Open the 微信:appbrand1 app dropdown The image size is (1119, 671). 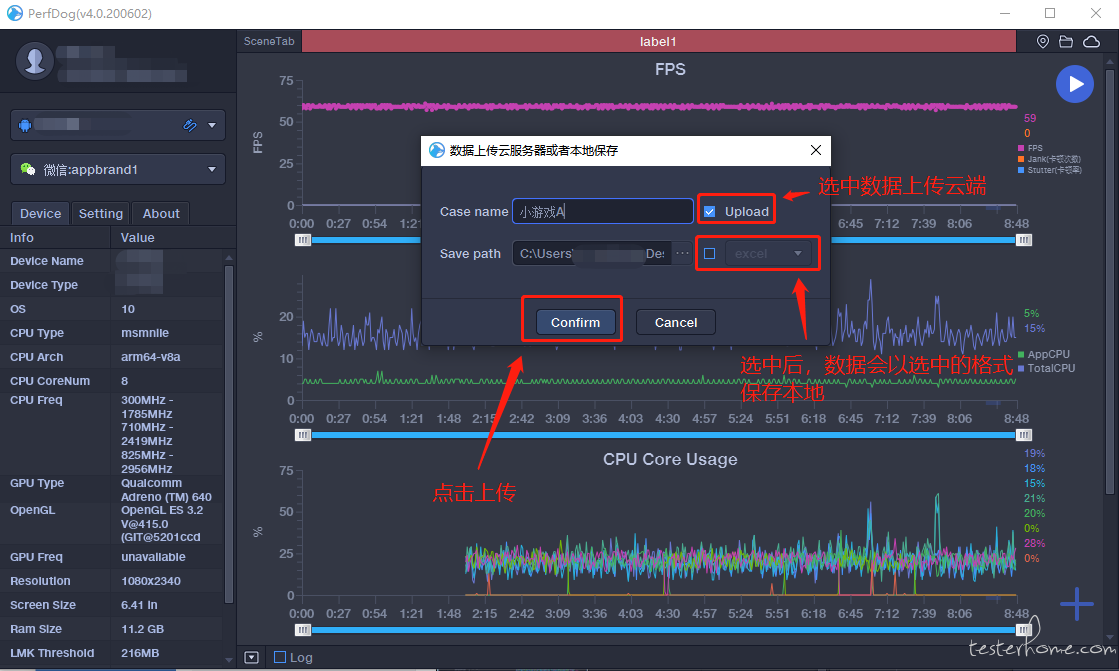(118, 169)
